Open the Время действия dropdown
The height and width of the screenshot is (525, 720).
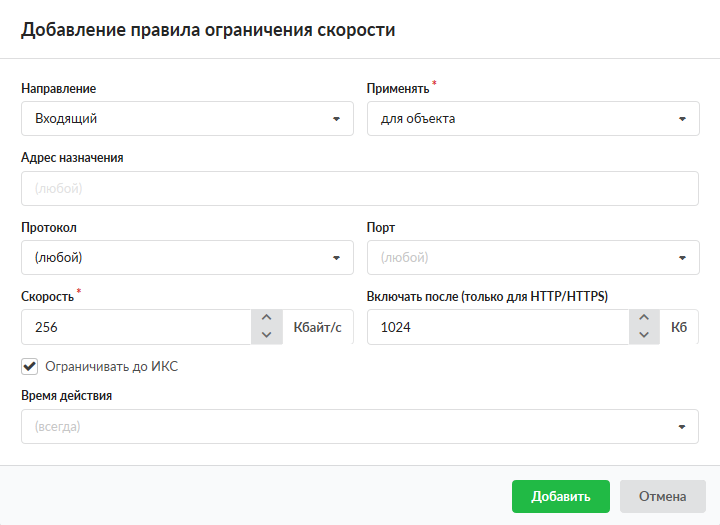(x=682, y=426)
